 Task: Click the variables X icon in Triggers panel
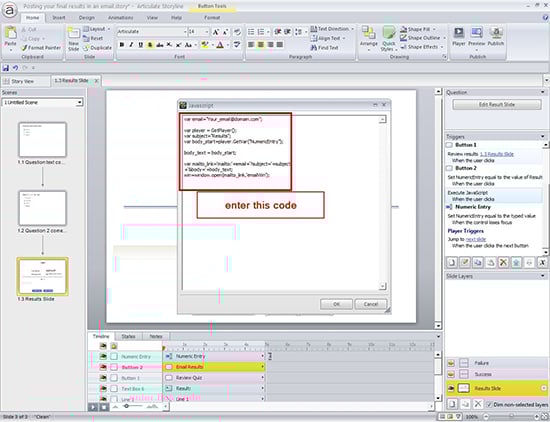[x=542, y=262]
